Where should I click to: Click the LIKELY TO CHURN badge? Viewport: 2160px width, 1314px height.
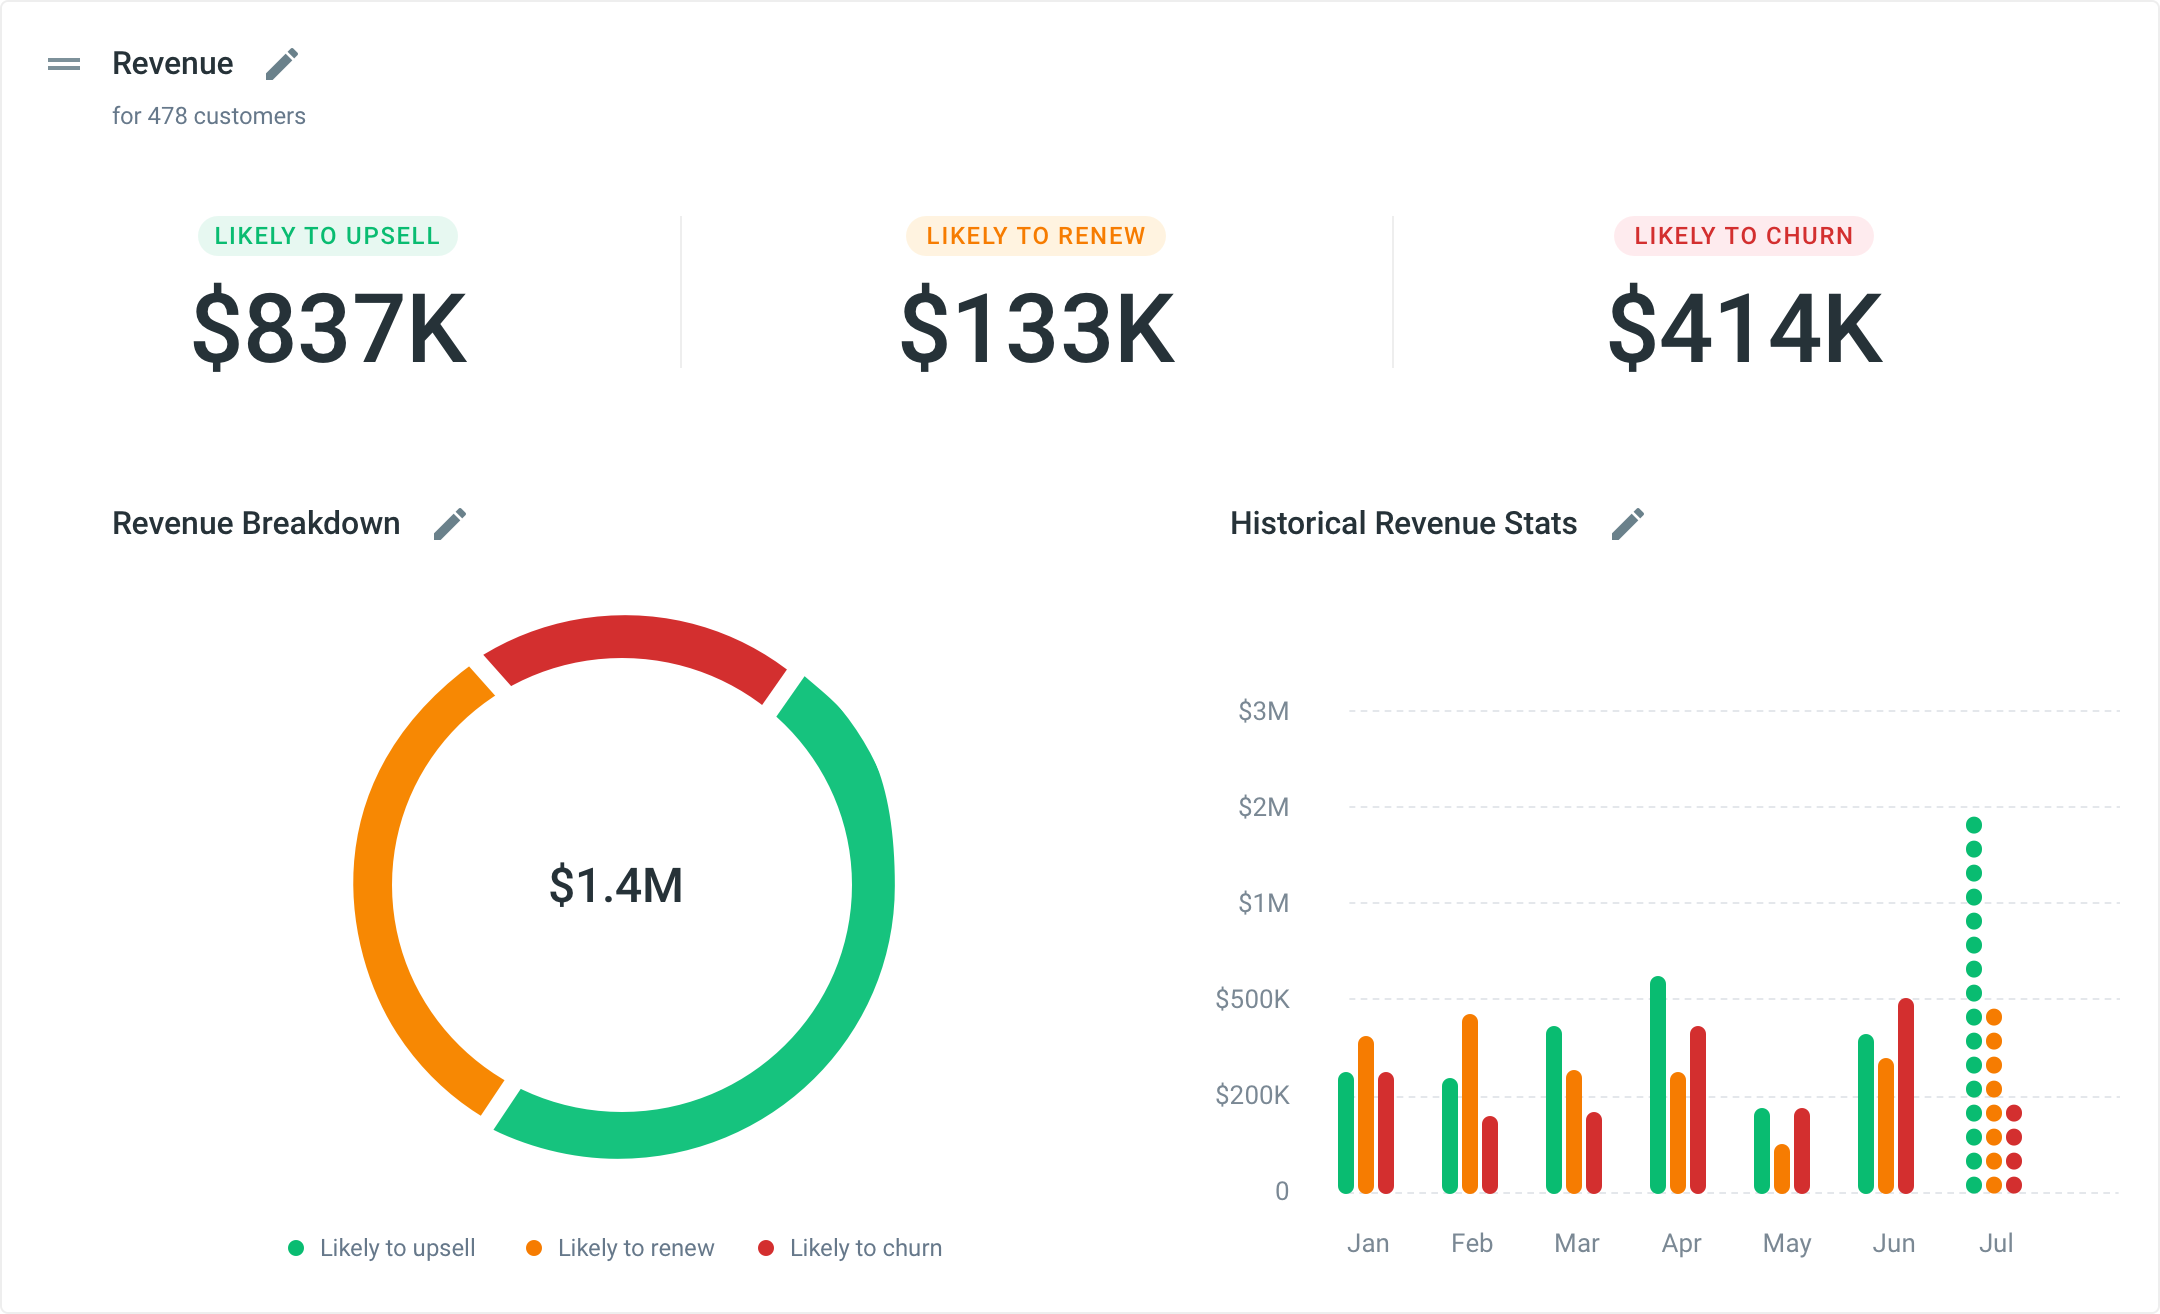point(1743,236)
